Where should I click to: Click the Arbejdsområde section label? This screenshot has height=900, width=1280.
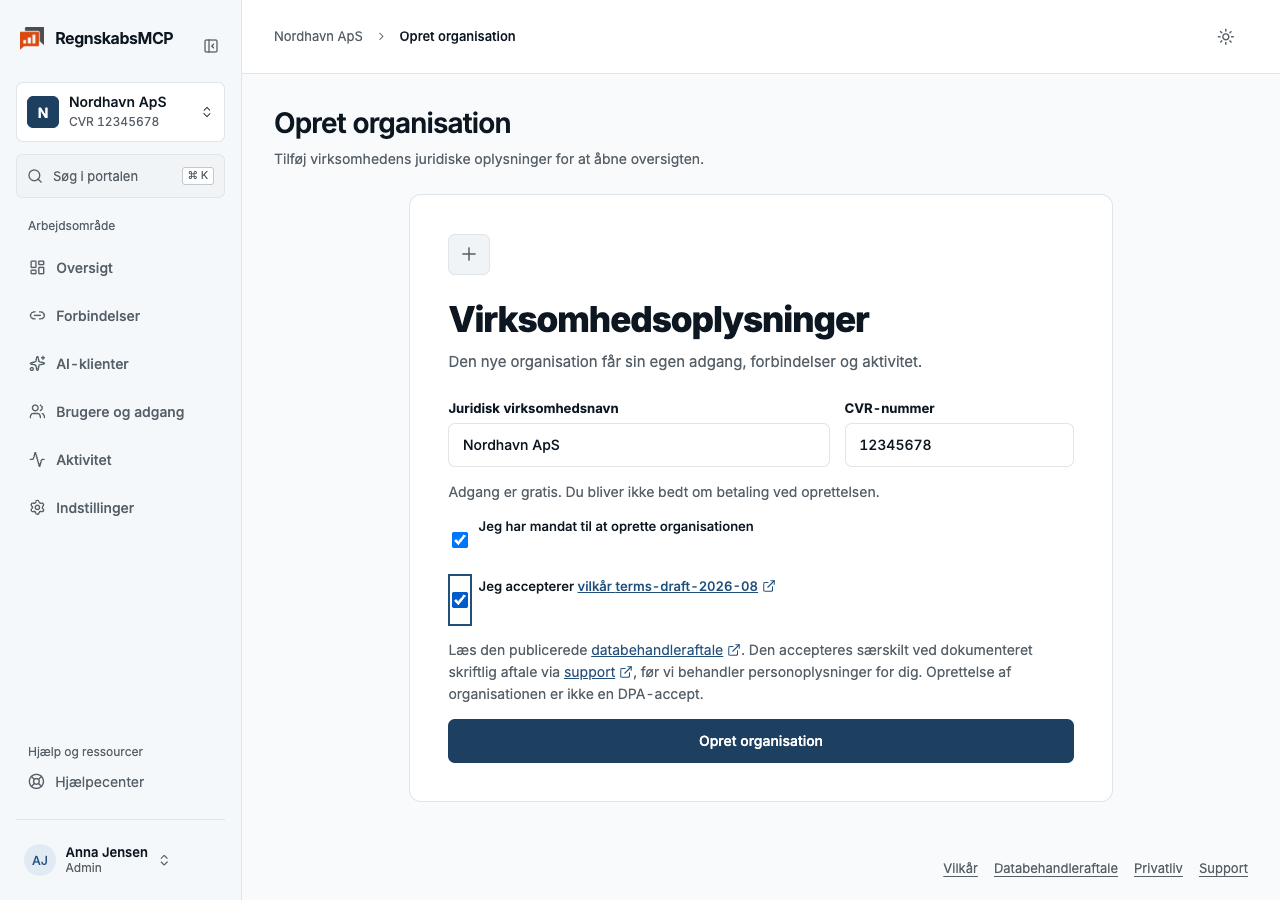coord(71,226)
